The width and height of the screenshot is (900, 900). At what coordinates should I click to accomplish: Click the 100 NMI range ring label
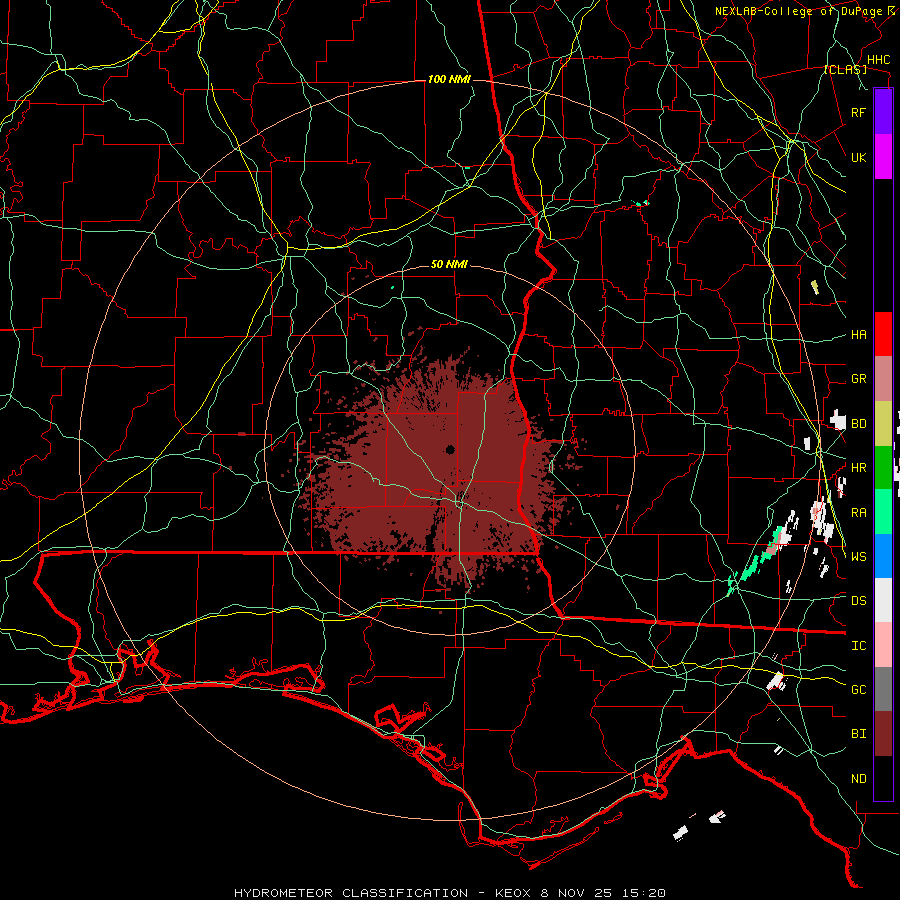449,79
